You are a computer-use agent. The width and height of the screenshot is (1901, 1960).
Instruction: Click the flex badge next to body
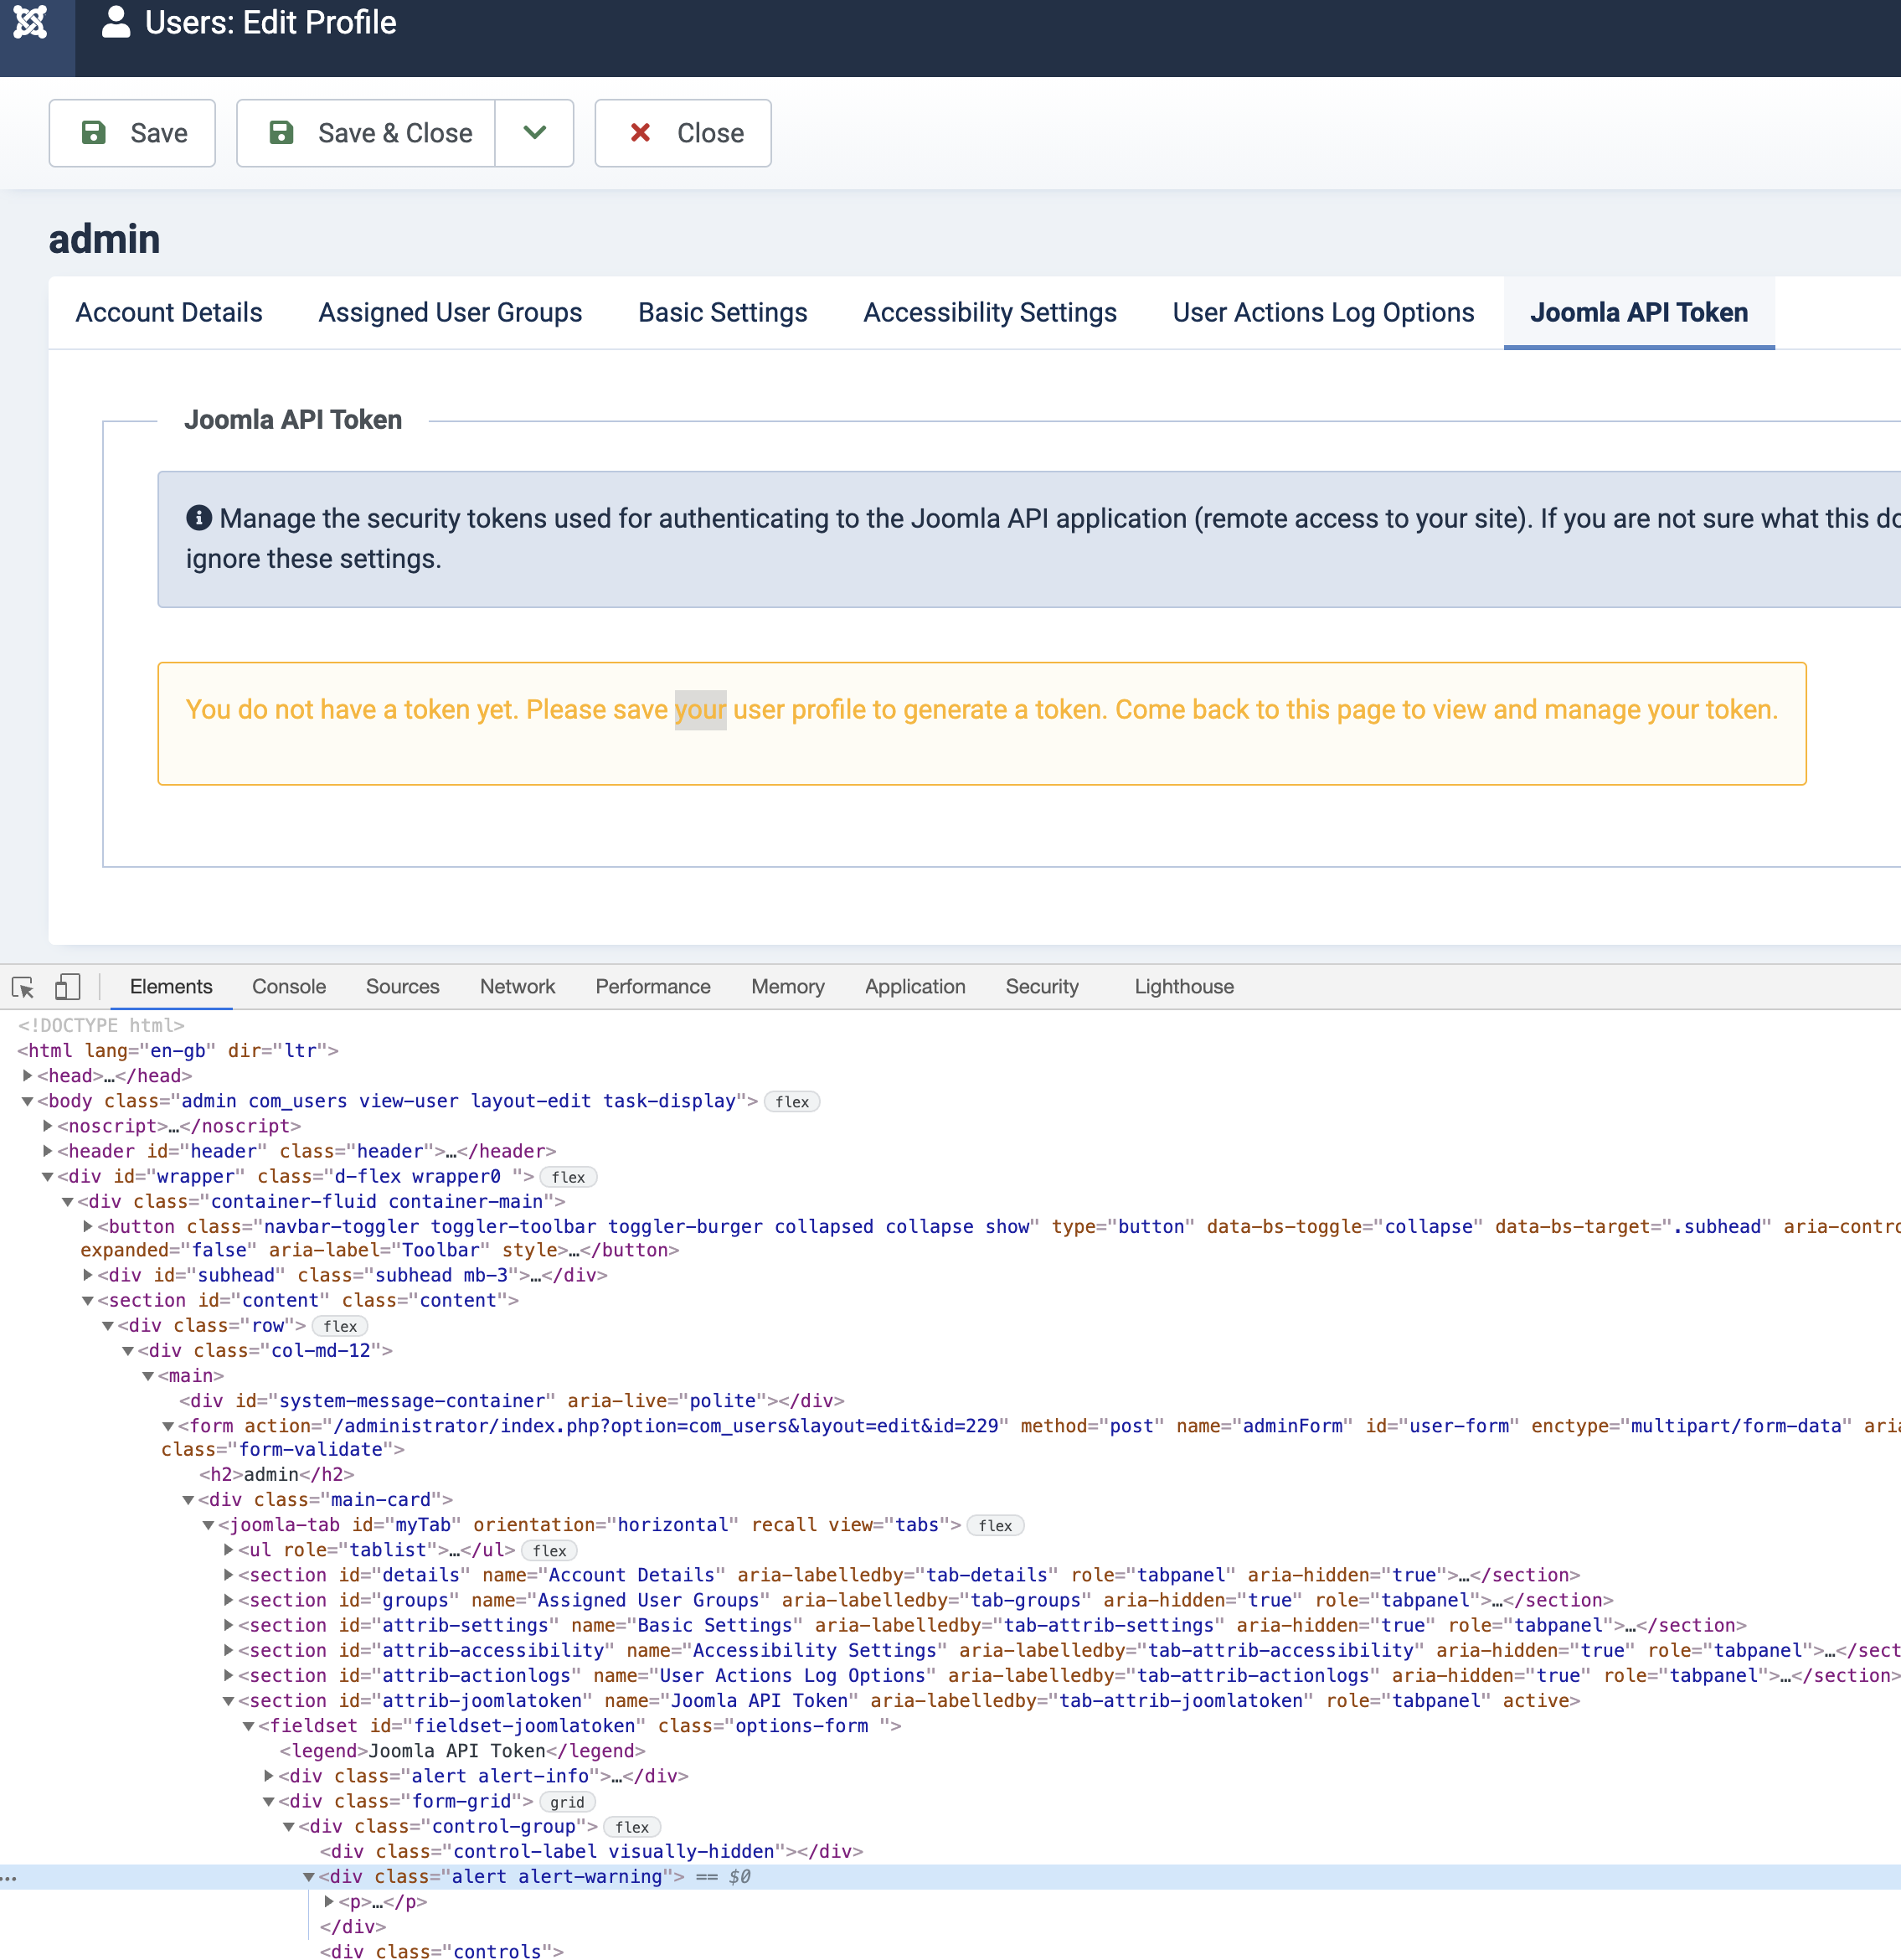point(792,1102)
